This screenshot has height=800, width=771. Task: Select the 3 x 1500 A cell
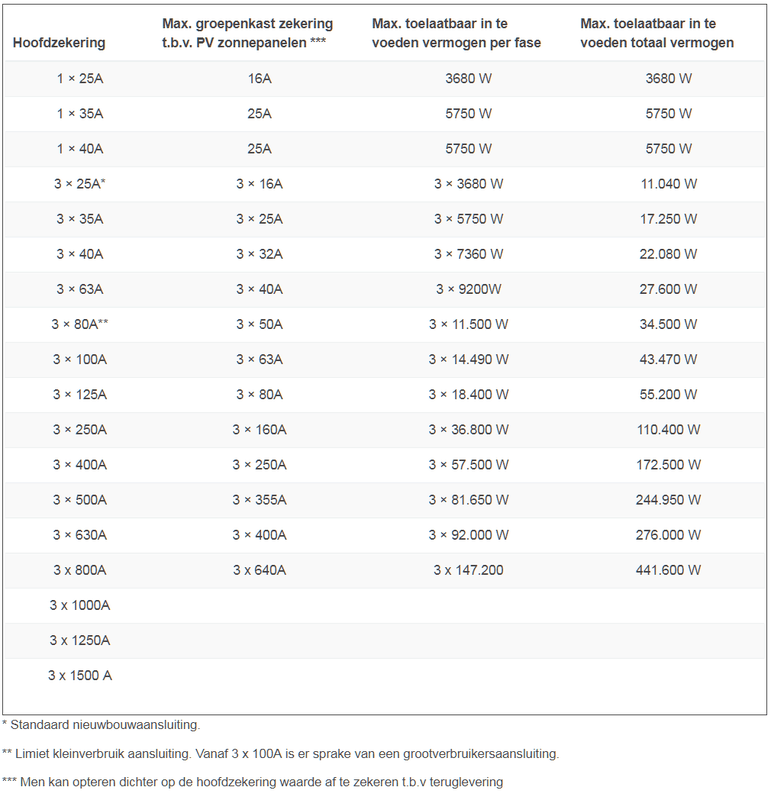tap(79, 675)
